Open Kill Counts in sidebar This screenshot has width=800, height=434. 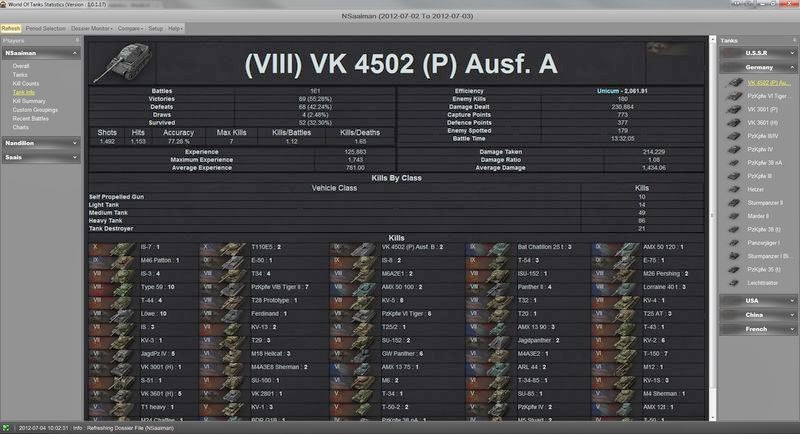pos(26,84)
